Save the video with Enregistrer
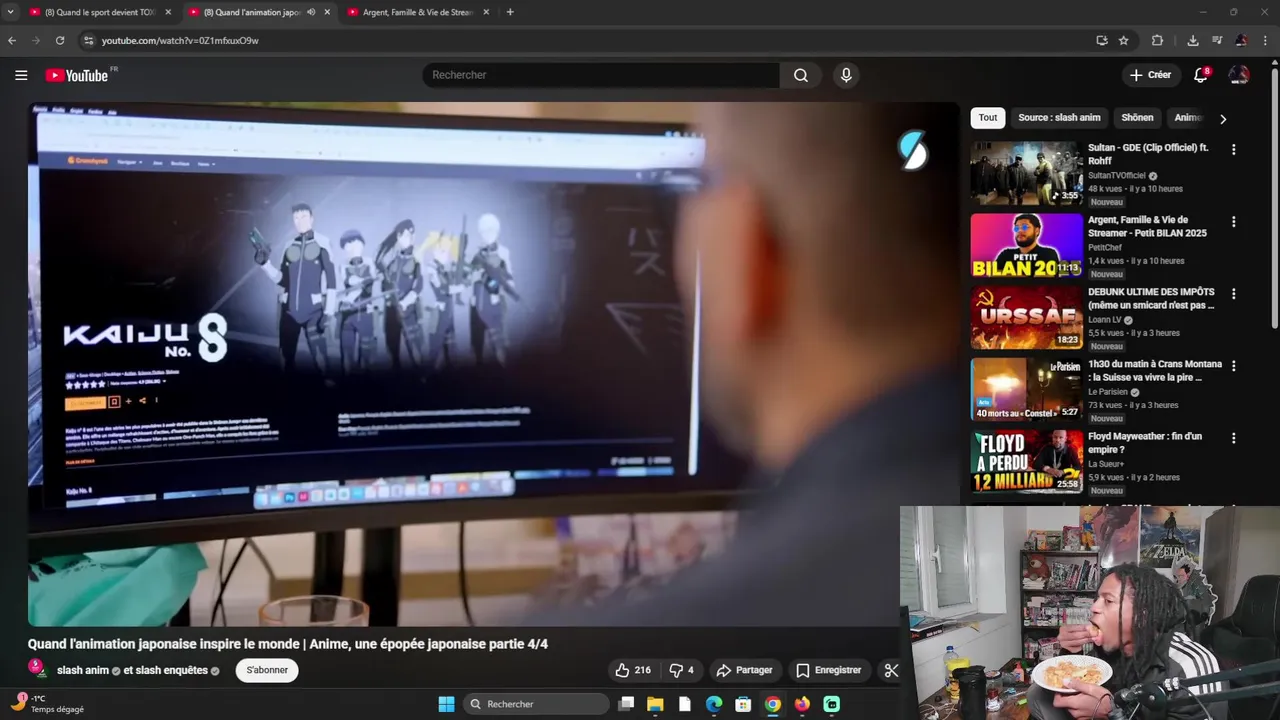The height and width of the screenshot is (720, 1280). tap(828, 670)
